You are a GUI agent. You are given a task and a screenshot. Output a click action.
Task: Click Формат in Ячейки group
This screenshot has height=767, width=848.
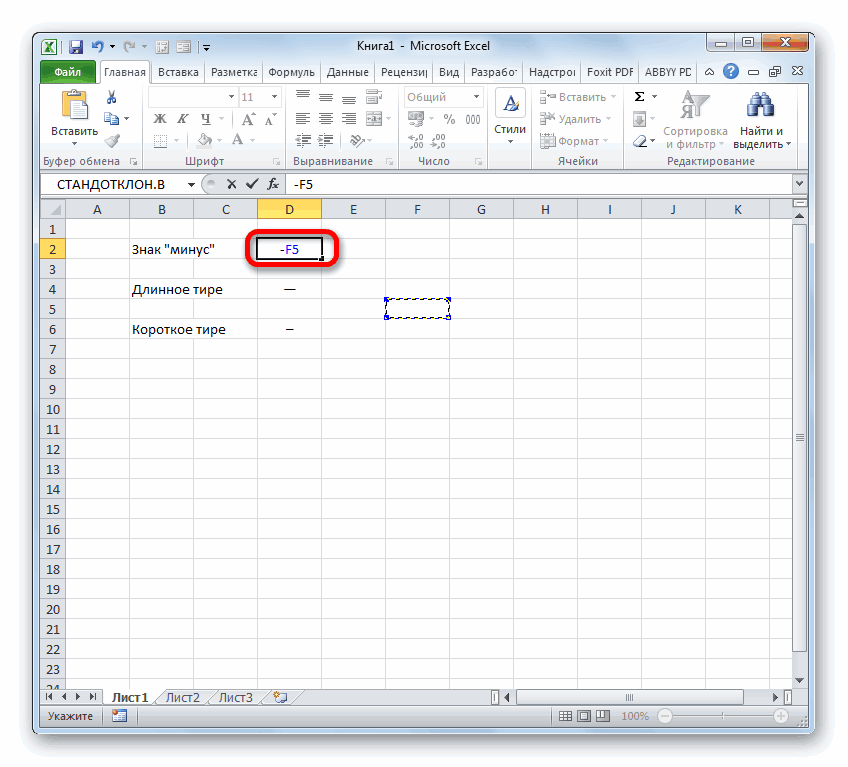coord(574,141)
